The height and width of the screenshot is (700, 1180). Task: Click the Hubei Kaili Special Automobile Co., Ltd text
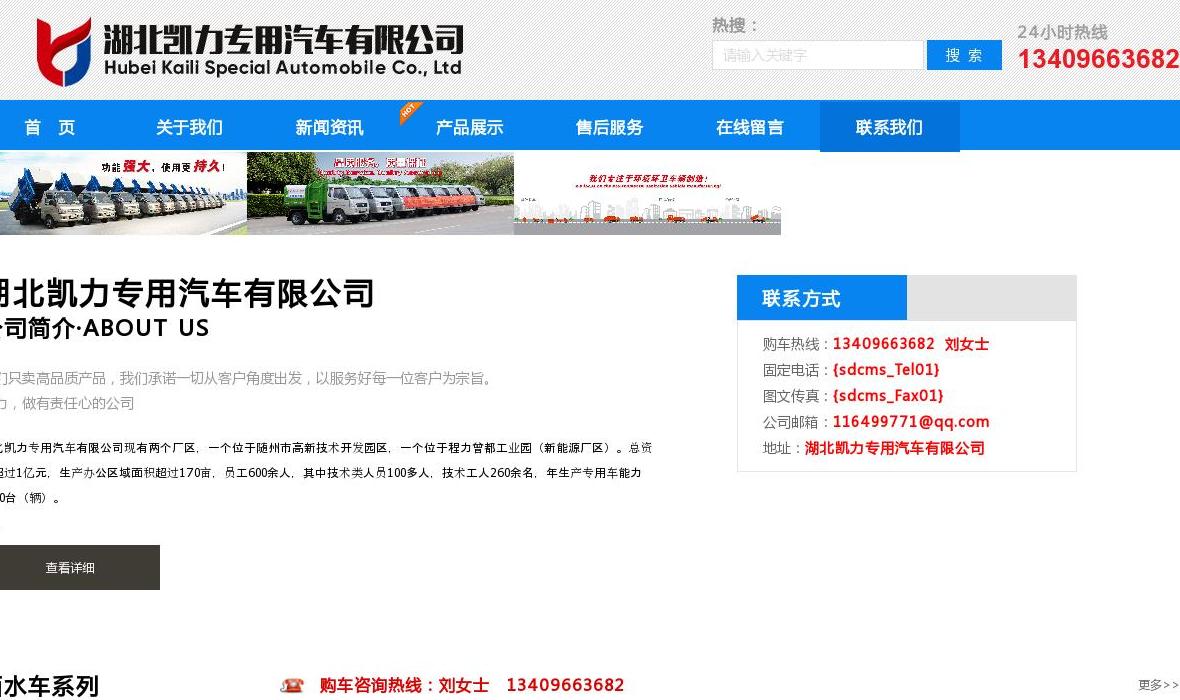tap(282, 68)
